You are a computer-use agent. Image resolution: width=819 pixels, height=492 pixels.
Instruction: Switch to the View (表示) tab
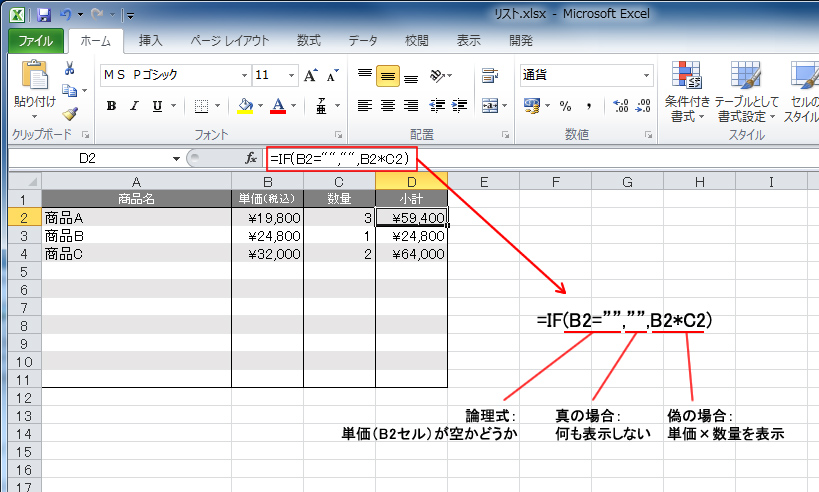pos(469,41)
